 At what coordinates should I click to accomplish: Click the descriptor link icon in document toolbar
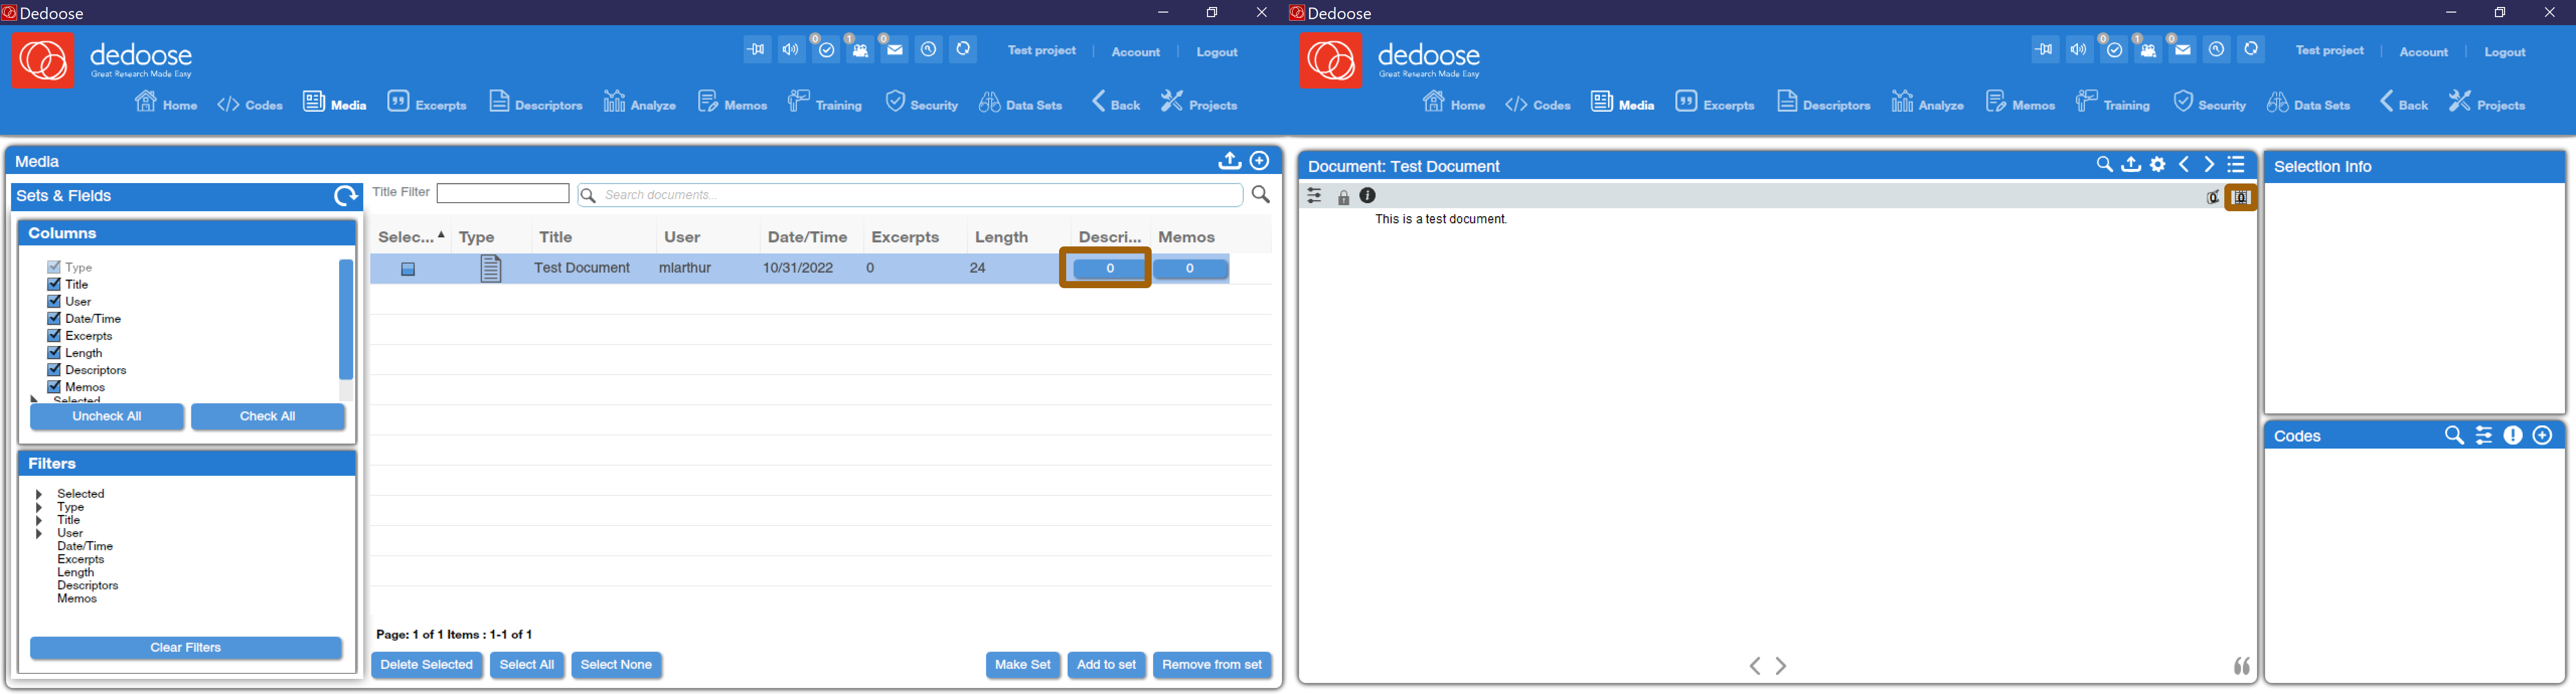pos(2241,197)
